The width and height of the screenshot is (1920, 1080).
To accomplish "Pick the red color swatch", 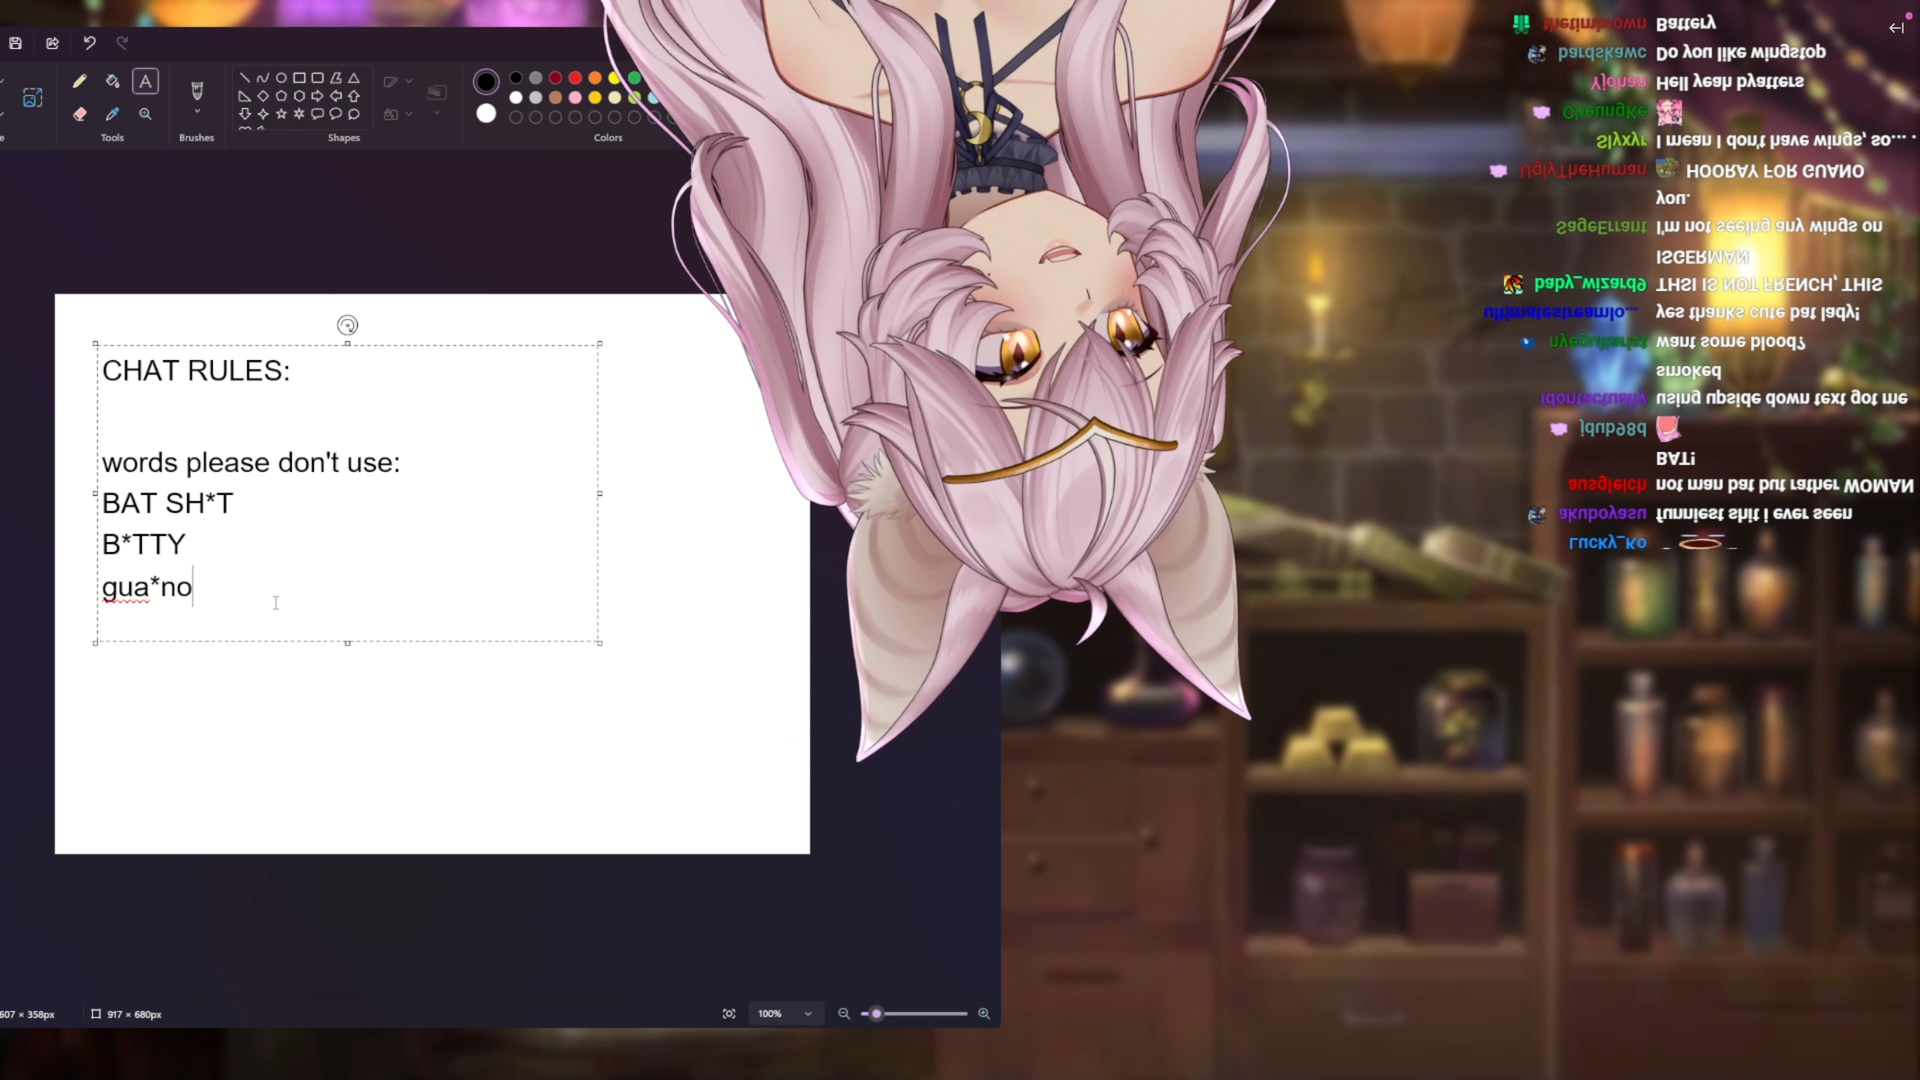I will pyautogui.click(x=575, y=78).
